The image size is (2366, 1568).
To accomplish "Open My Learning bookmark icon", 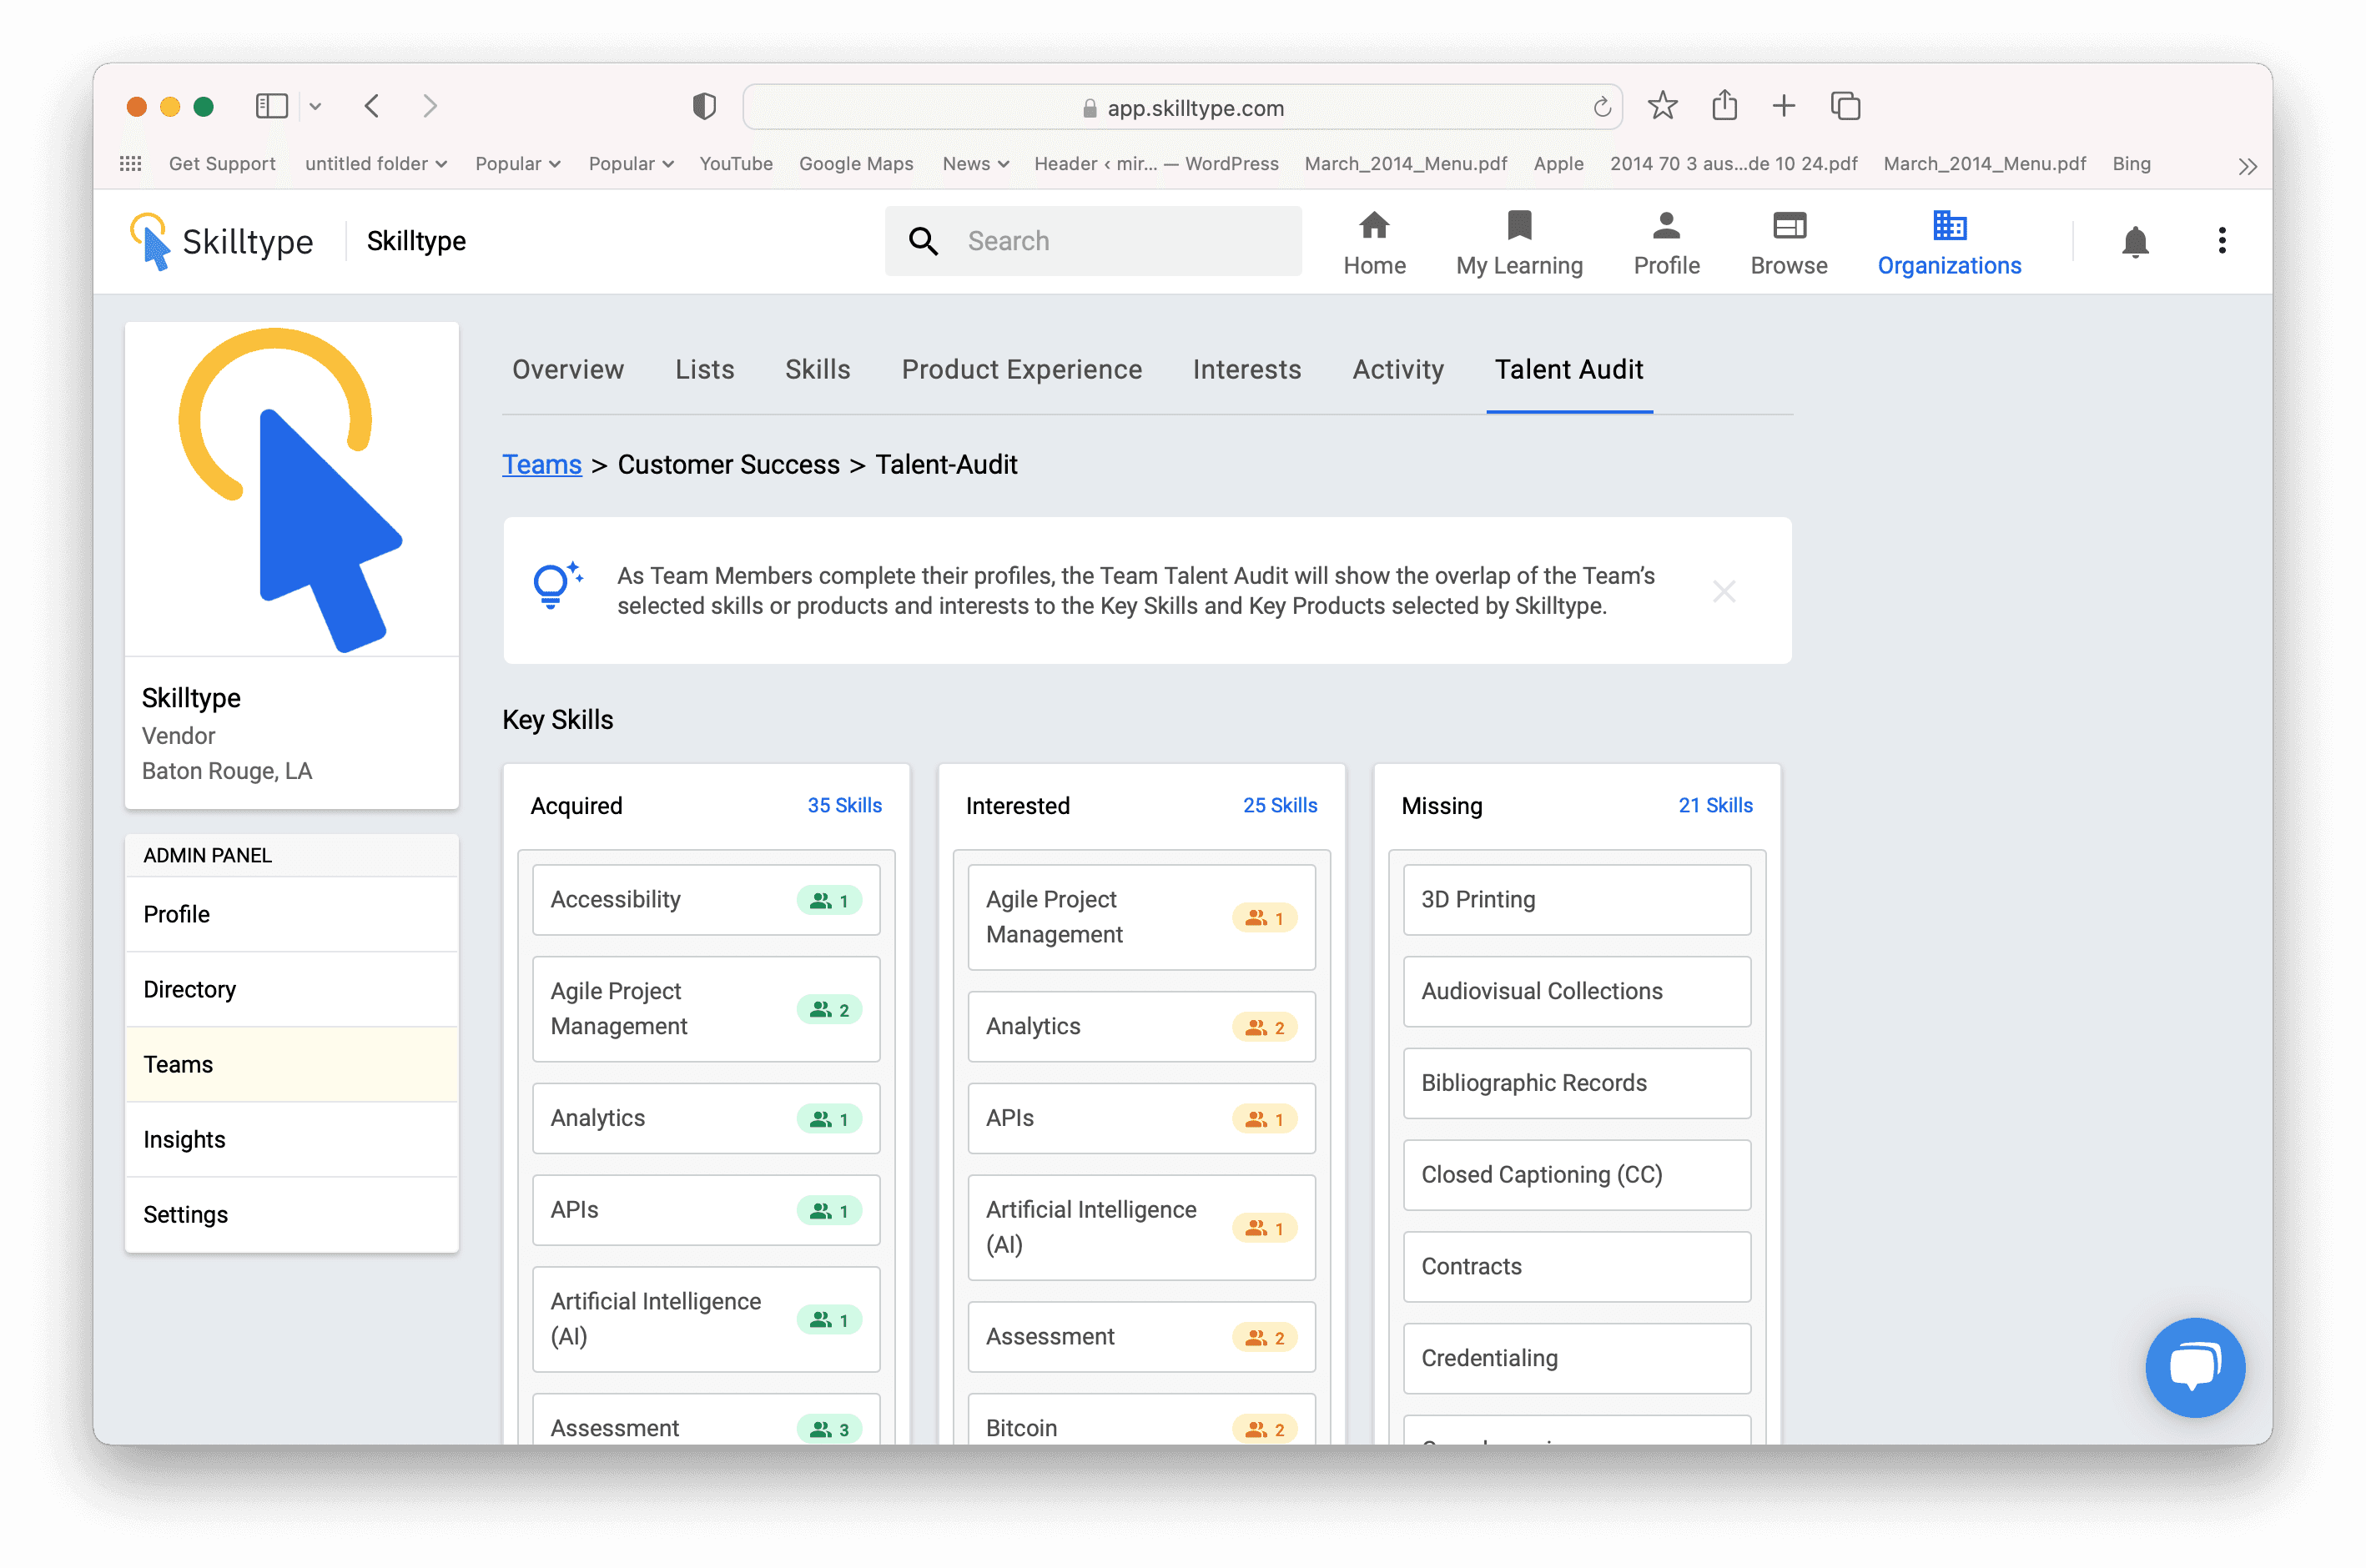I will pyautogui.click(x=1518, y=226).
